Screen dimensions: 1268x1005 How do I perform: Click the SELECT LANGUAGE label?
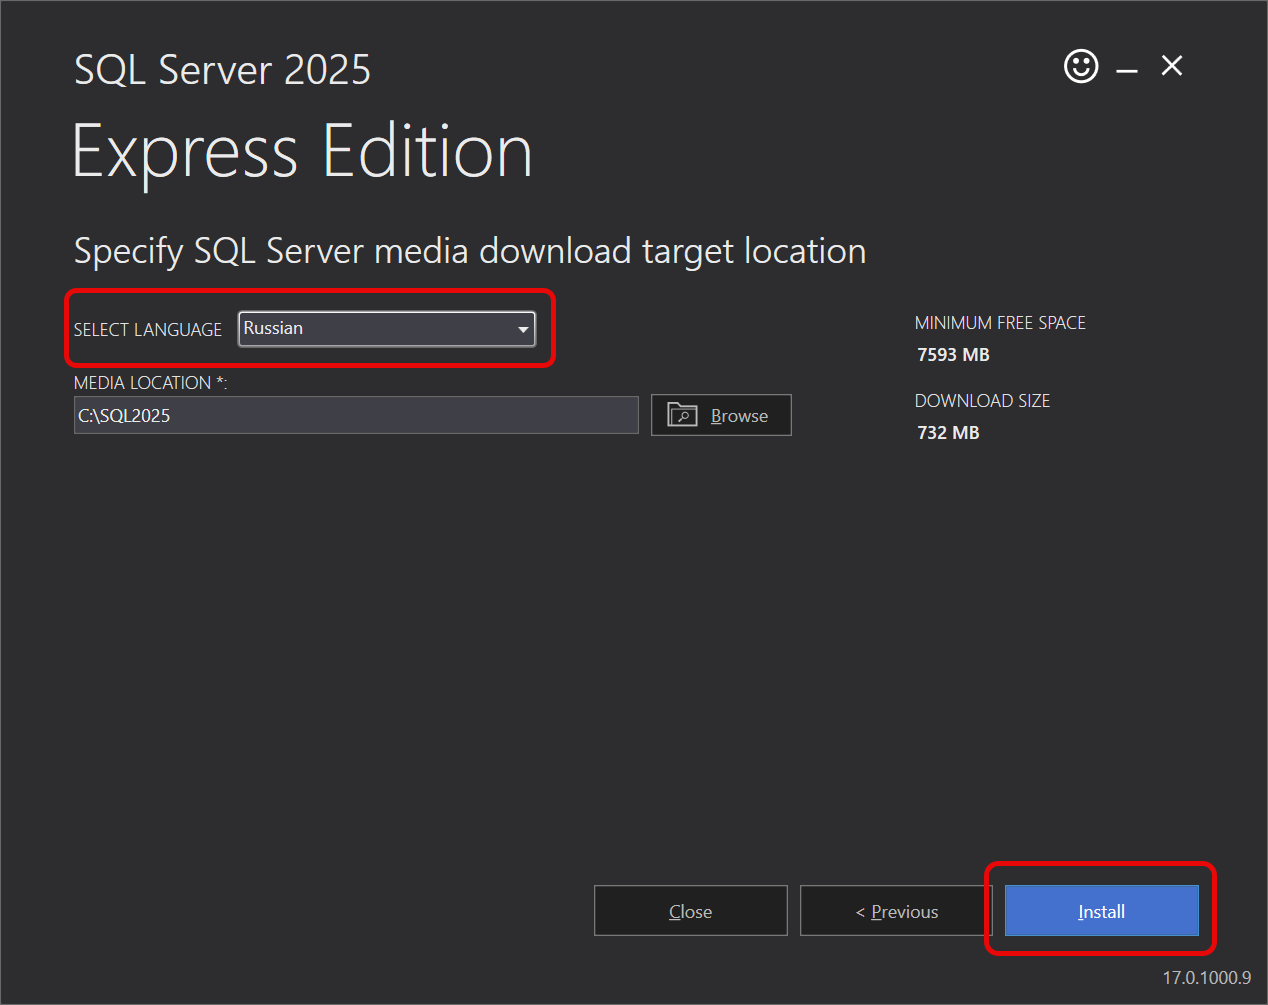(x=148, y=329)
